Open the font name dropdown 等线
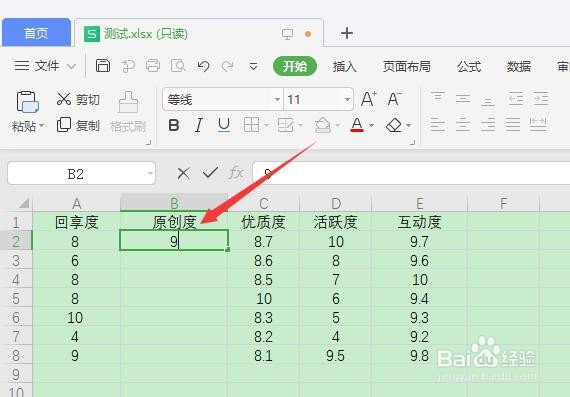 (277, 99)
